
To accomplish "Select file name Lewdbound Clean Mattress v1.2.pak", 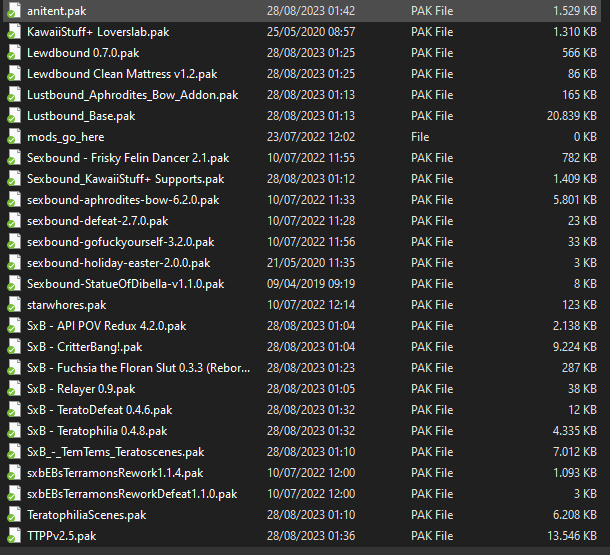I will (122, 74).
